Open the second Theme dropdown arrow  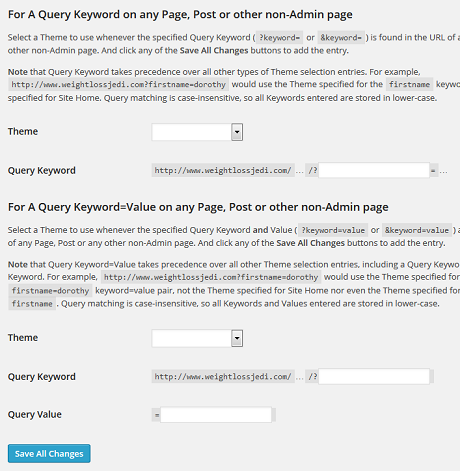237,338
